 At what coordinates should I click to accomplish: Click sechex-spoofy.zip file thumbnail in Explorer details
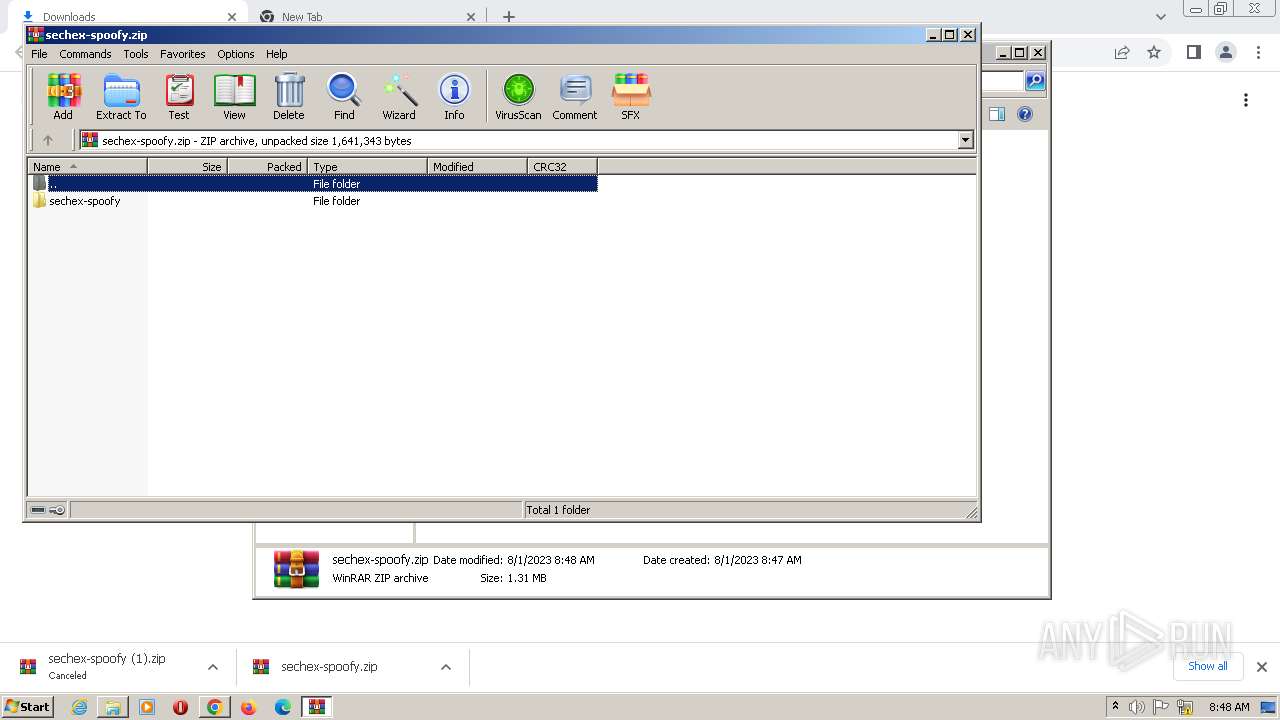[x=297, y=569]
